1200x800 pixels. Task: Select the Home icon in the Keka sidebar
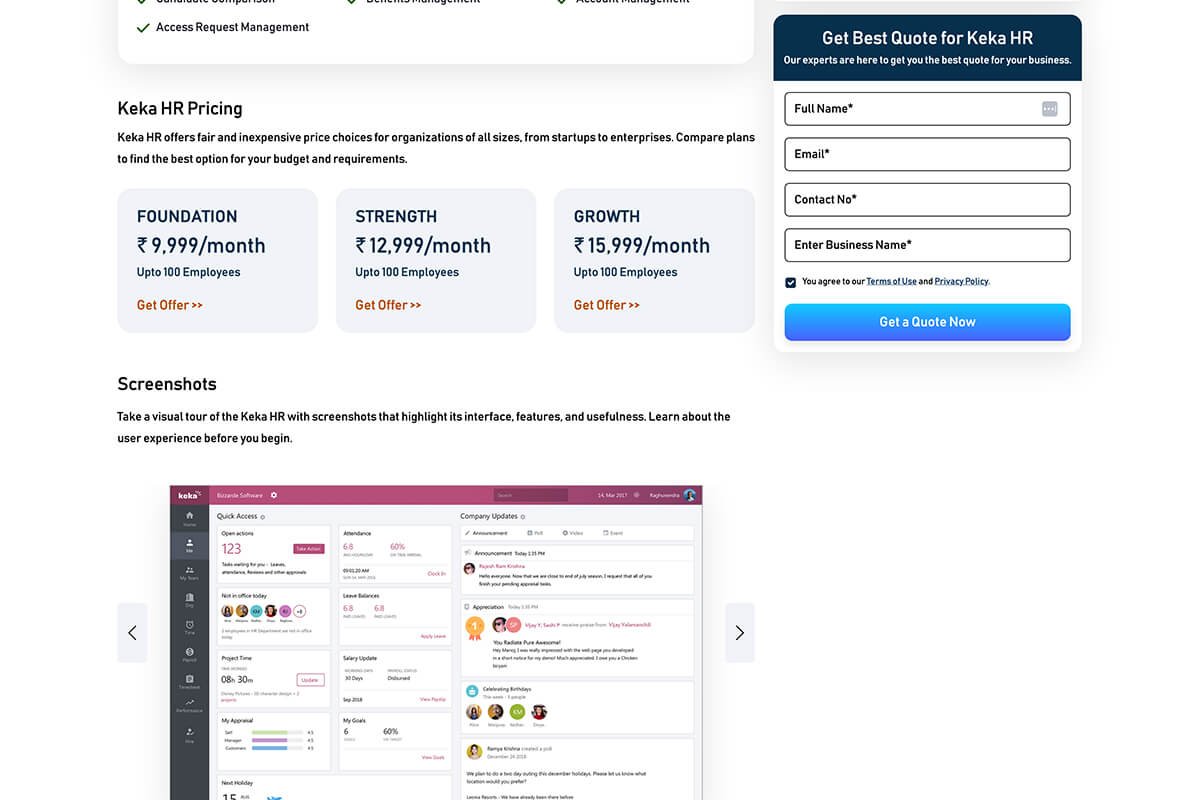pyautogui.click(x=189, y=515)
